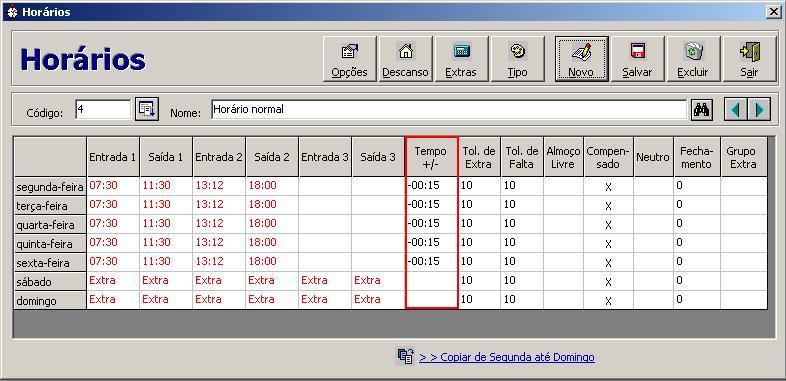Select the quinta-feira row header

coord(50,243)
